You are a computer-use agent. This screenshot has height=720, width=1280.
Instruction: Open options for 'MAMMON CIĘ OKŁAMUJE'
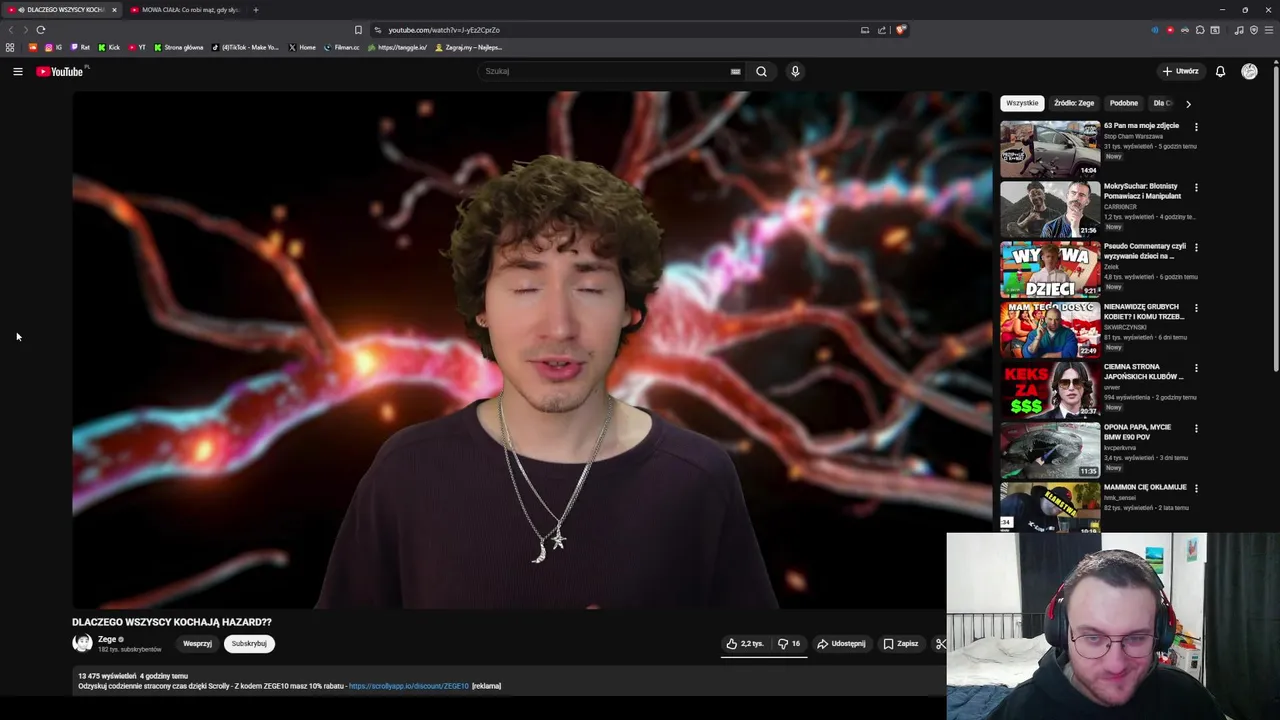(x=1196, y=488)
